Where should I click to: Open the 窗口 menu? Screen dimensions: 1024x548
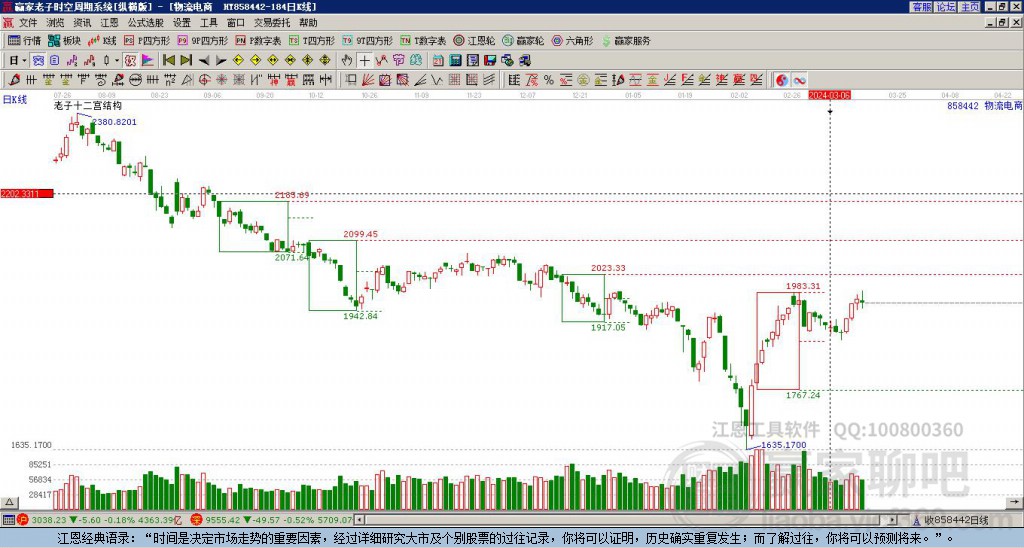[x=236, y=23]
